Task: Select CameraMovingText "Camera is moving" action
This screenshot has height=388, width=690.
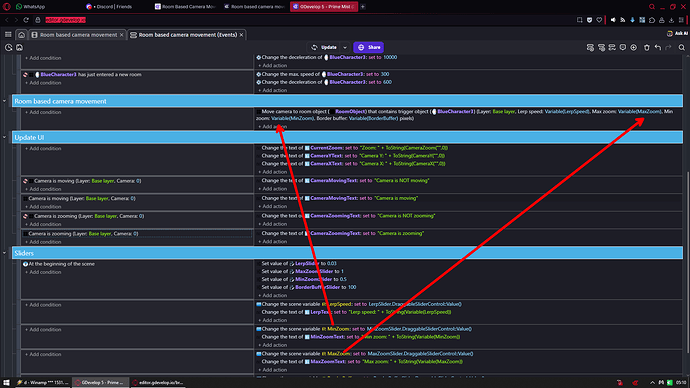Action: coord(339,198)
